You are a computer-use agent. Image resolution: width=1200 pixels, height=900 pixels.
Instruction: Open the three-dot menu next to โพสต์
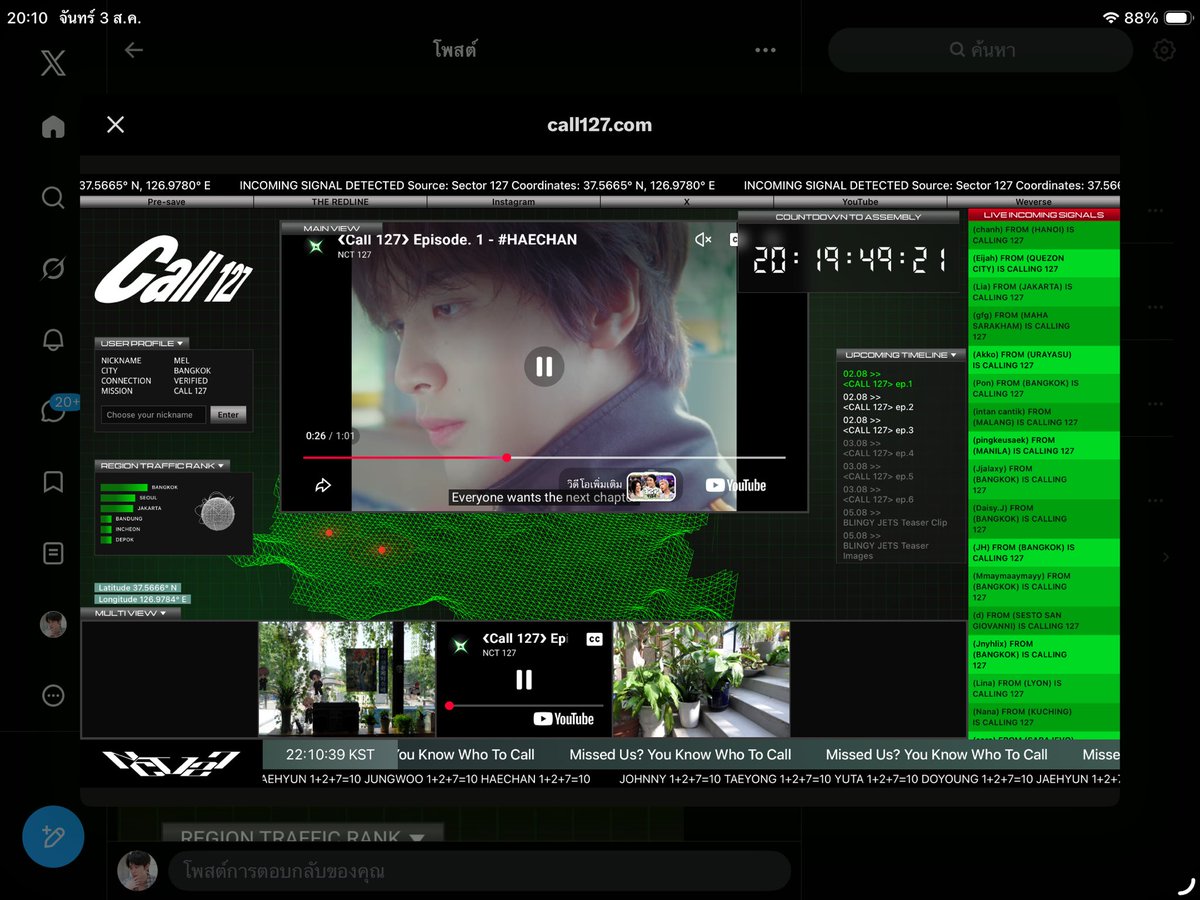[x=765, y=50]
